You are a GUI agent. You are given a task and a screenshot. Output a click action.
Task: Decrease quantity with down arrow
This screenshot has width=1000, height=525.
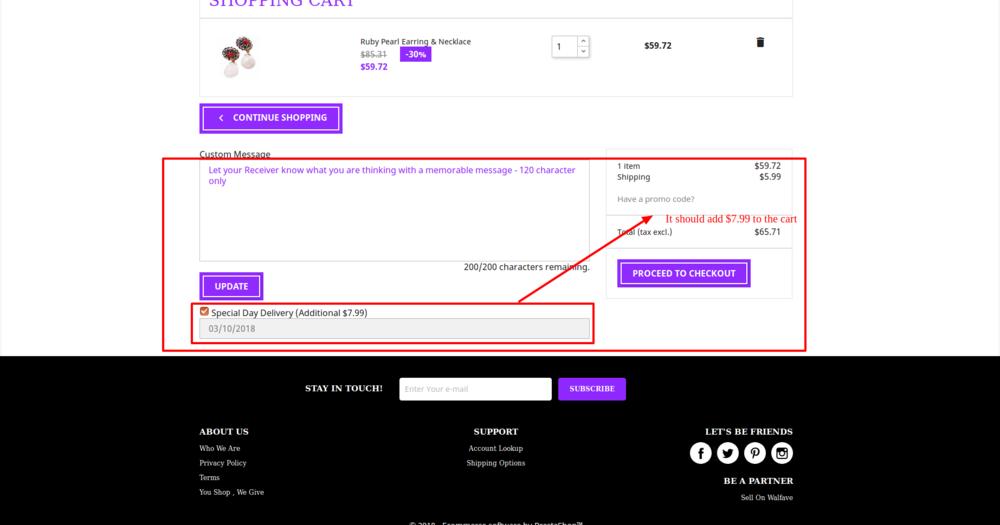[583, 52]
